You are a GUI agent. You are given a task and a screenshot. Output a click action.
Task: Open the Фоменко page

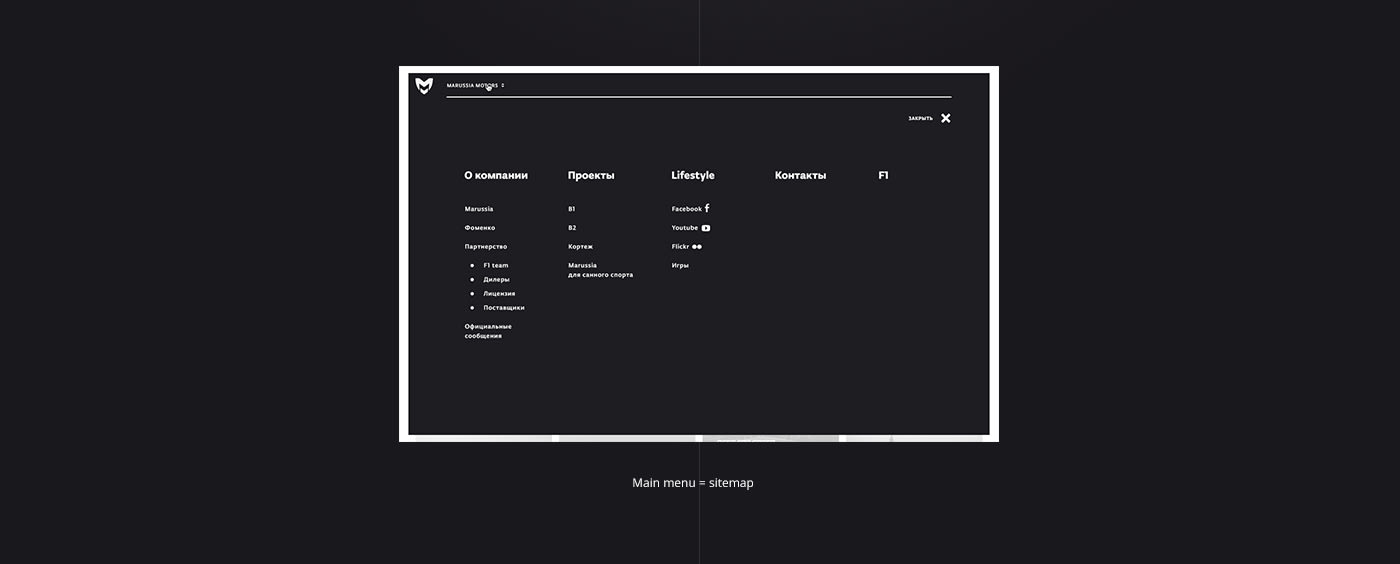pyautogui.click(x=480, y=228)
